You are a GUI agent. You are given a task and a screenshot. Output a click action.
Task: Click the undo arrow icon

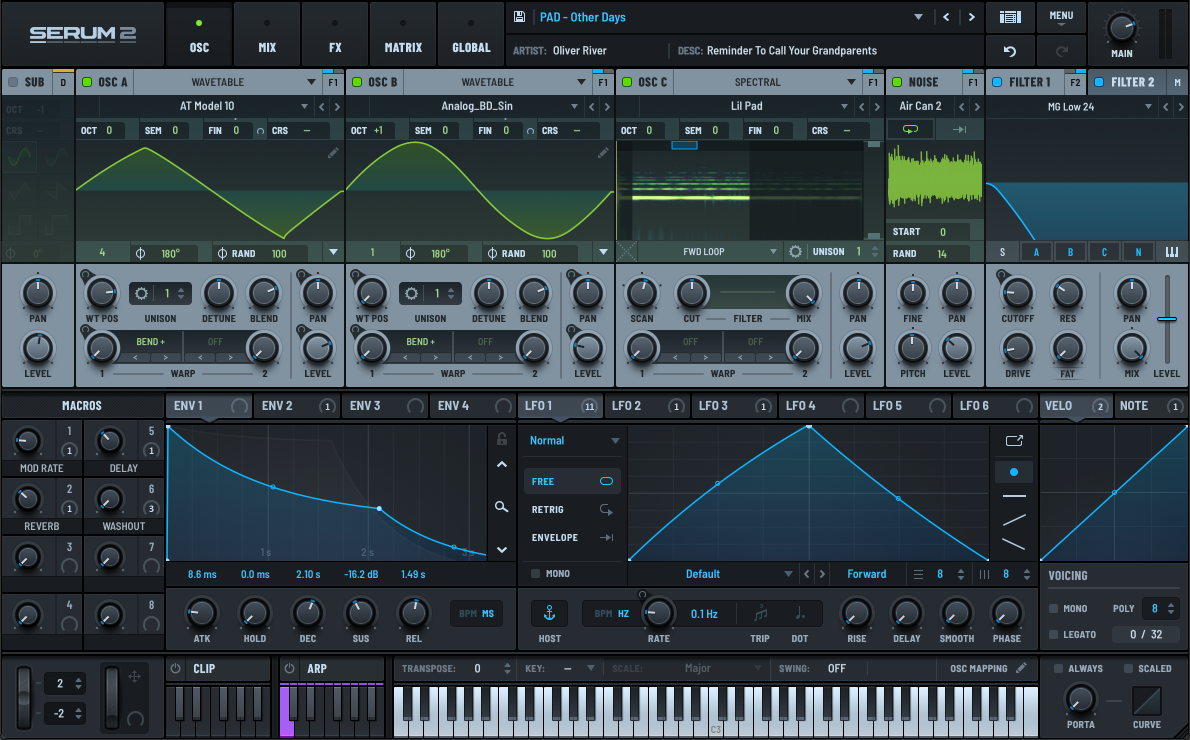[1010, 50]
